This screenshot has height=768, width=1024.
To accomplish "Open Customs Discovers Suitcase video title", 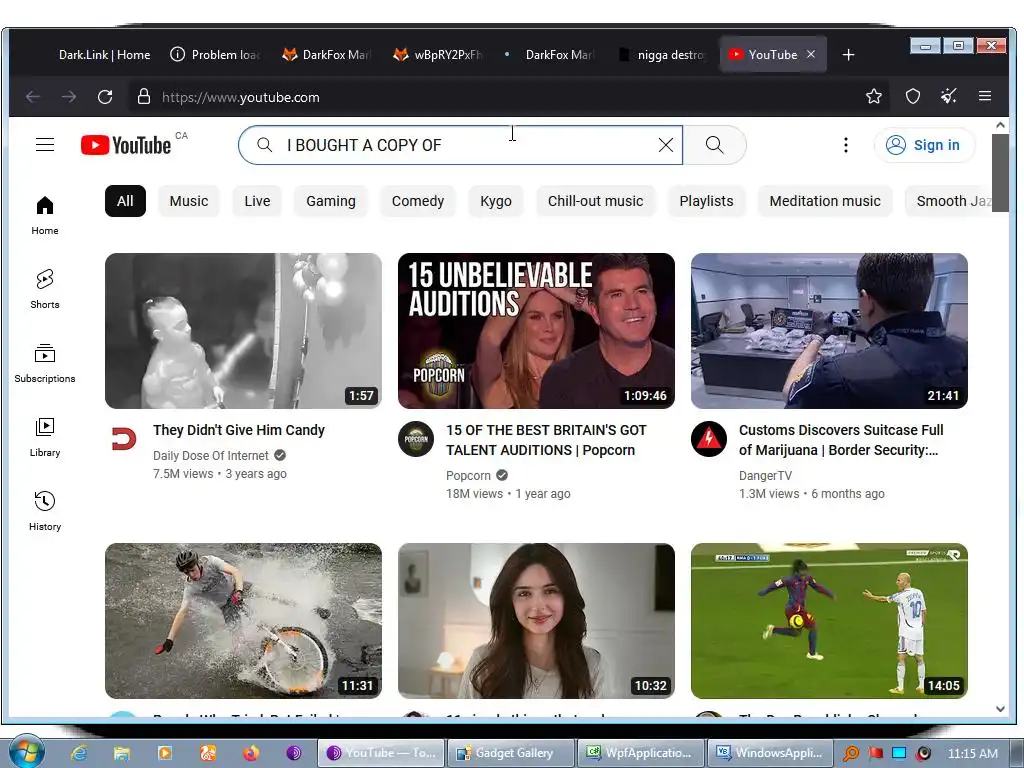I will coord(841,440).
